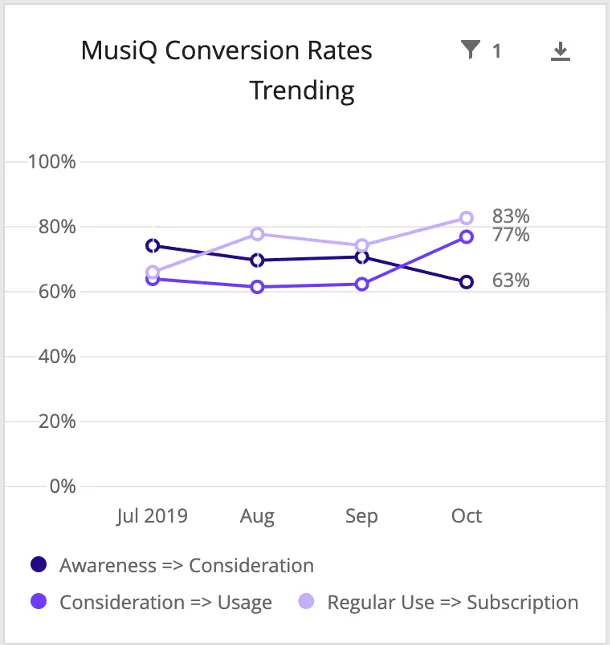This screenshot has width=610, height=645.
Task: Click the 63% data label
Action: point(510,281)
